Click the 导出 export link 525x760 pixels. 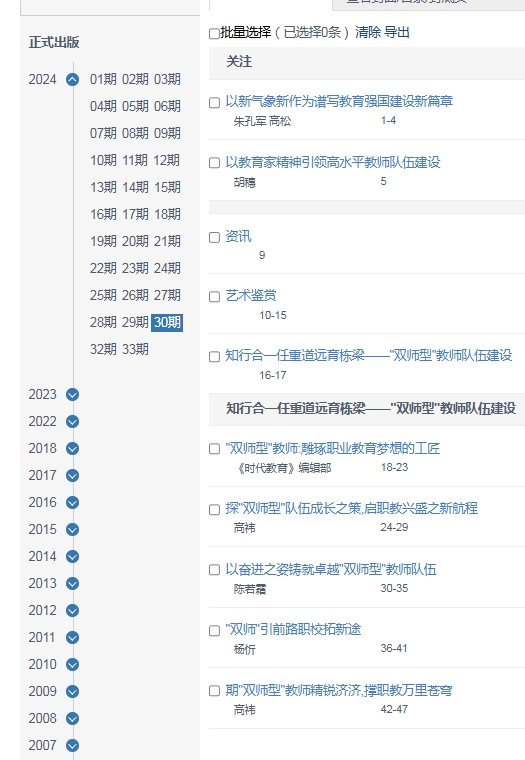pyautogui.click(x=397, y=32)
